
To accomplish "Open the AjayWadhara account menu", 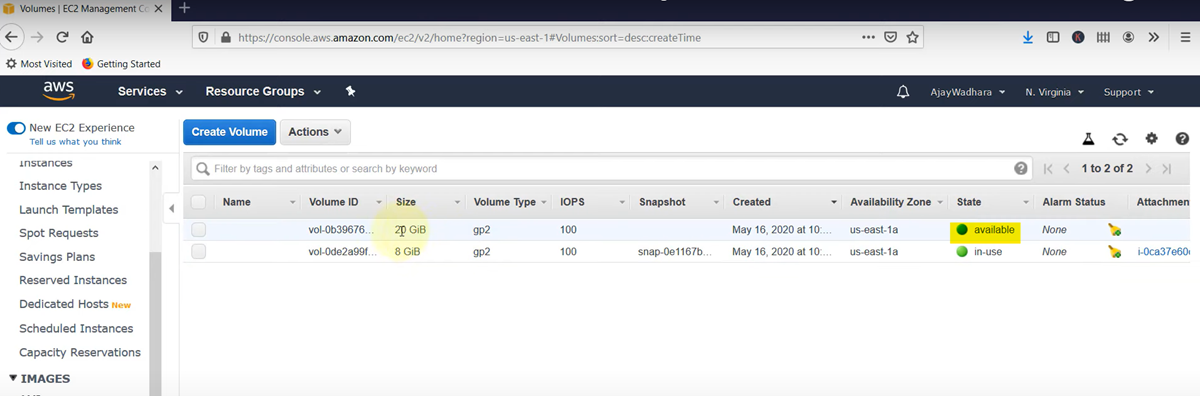I will click(968, 92).
